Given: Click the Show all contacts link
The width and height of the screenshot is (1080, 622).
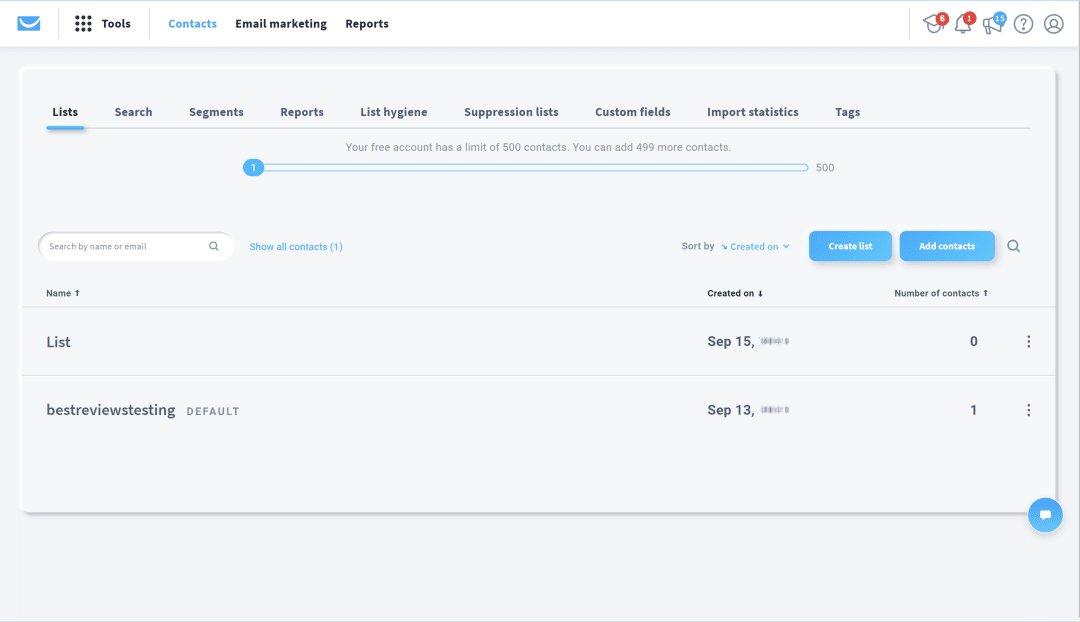Looking at the screenshot, I should click(x=296, y=246).
